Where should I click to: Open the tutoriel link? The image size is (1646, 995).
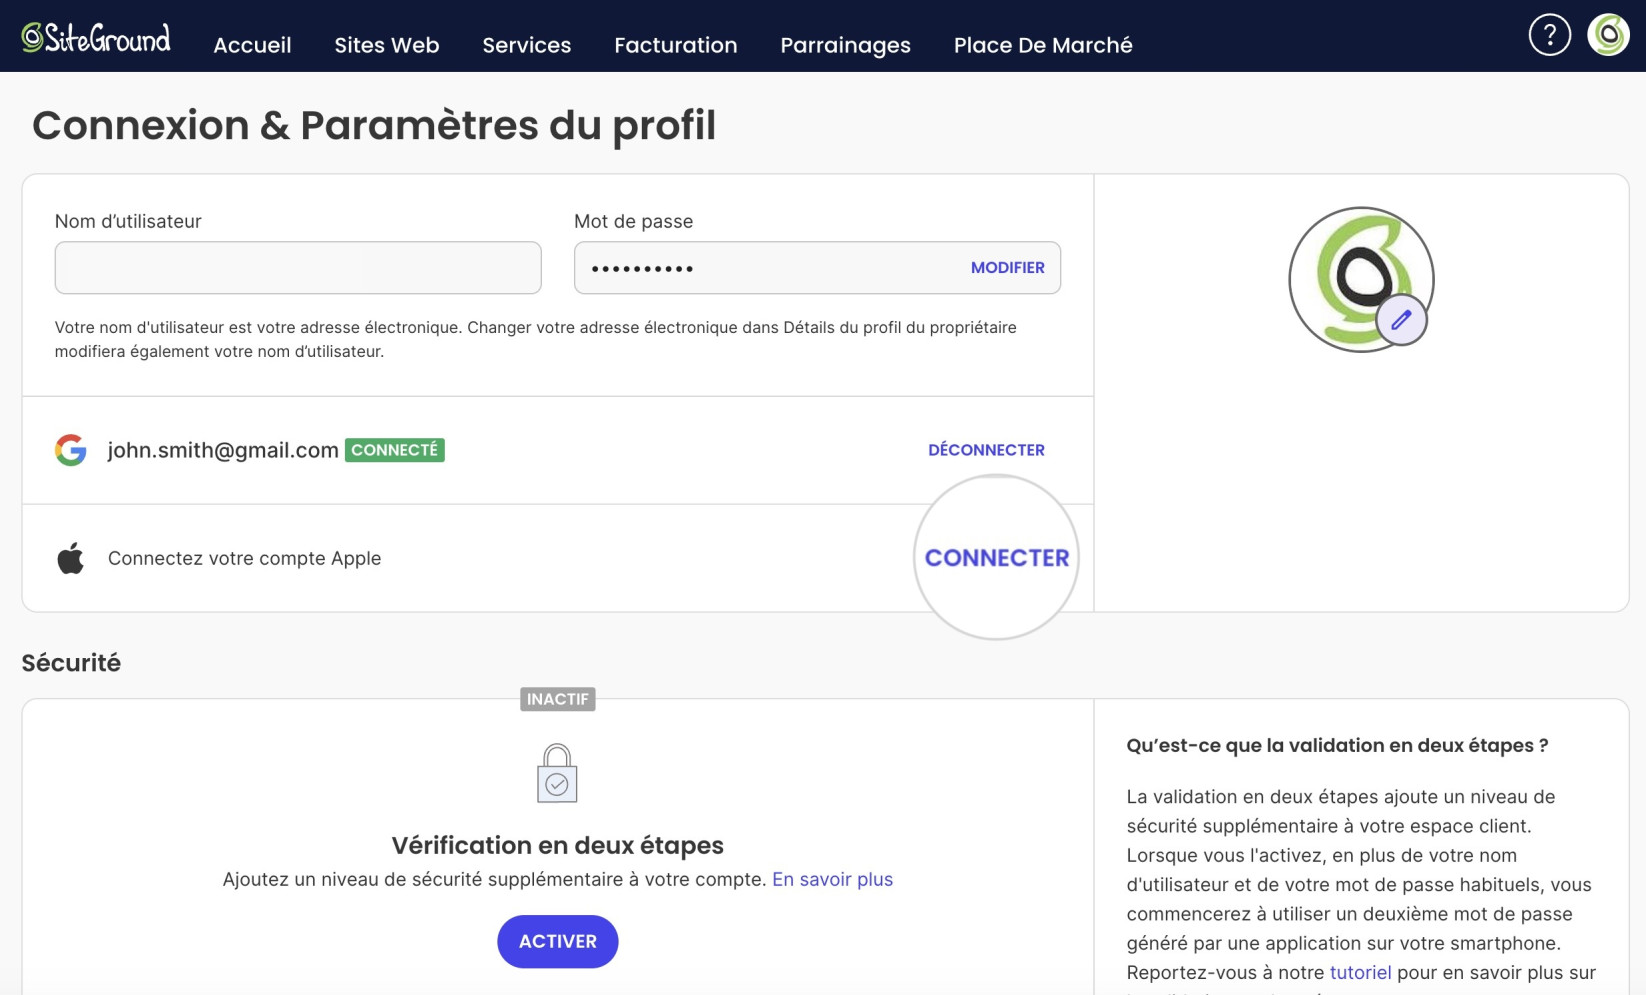[1360, 972]
